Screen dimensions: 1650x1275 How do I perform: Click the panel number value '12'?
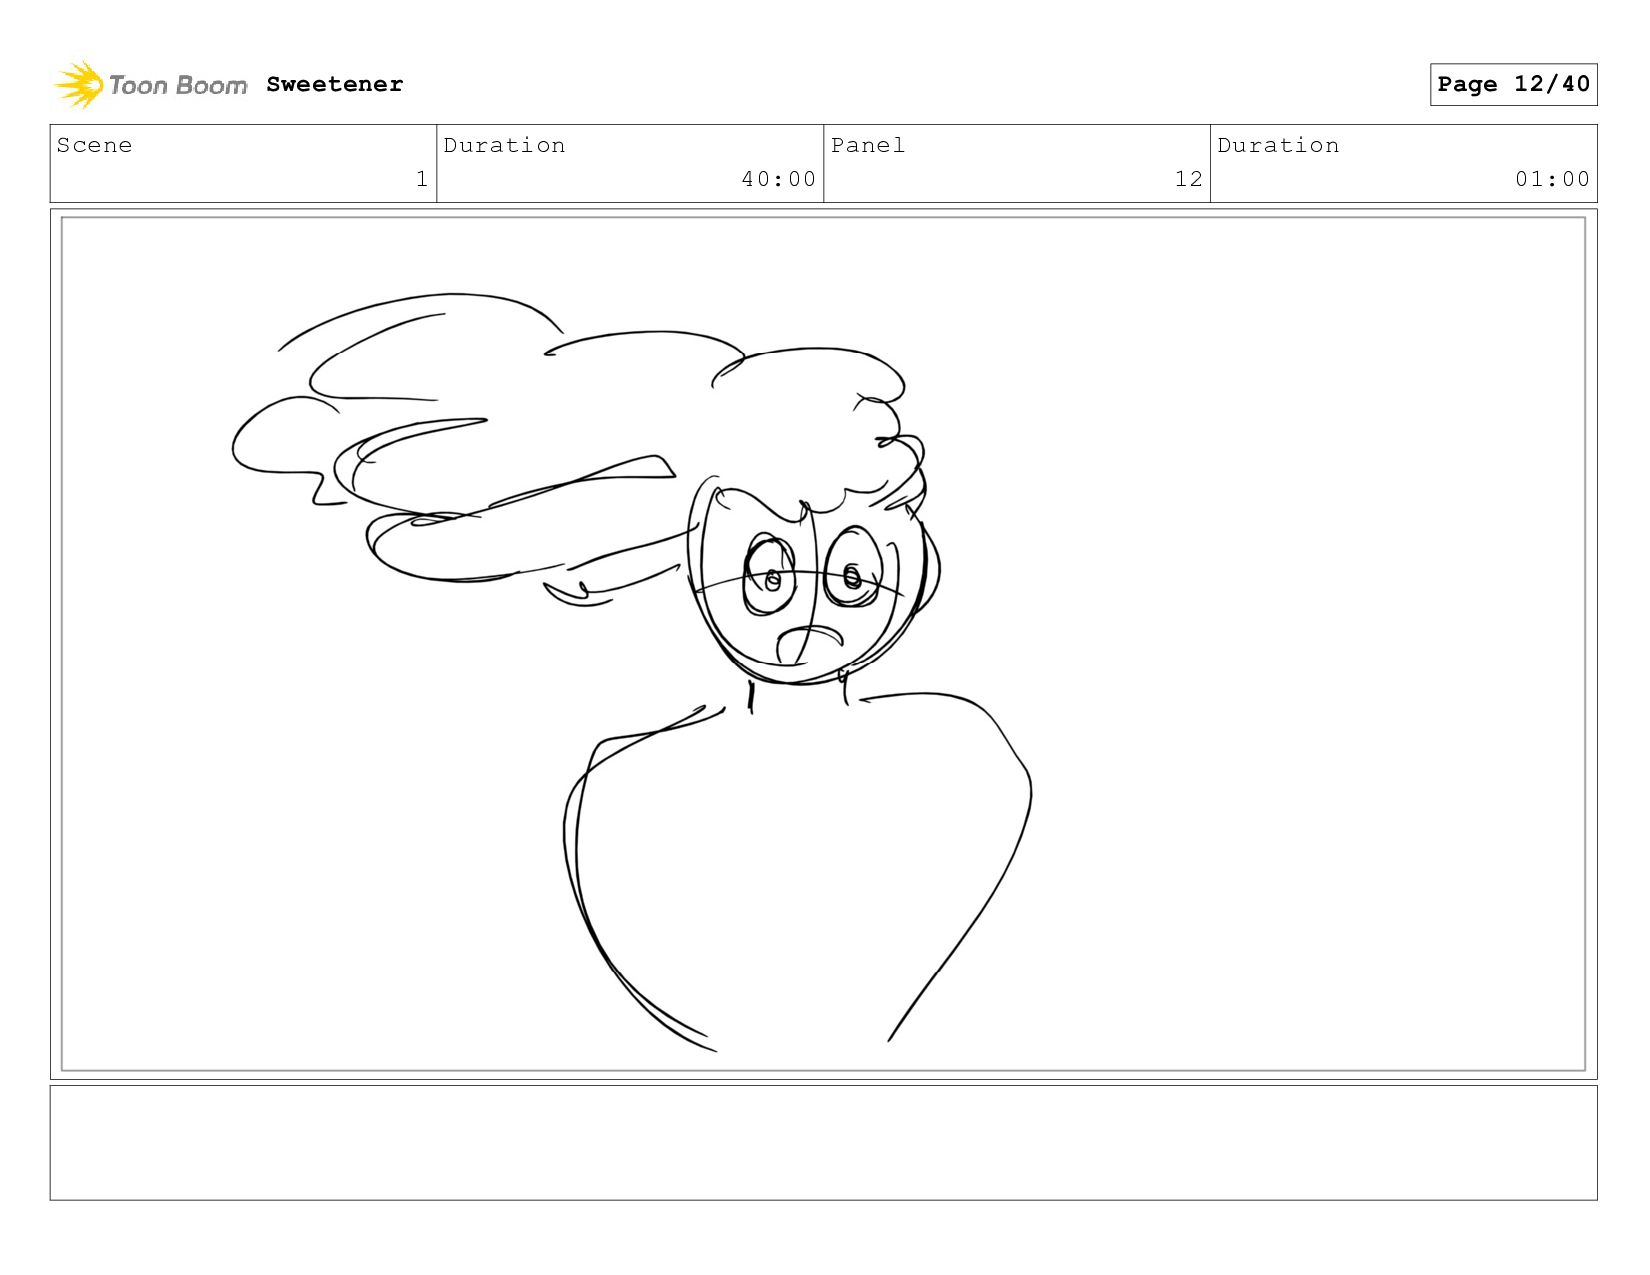[1189, 179]
